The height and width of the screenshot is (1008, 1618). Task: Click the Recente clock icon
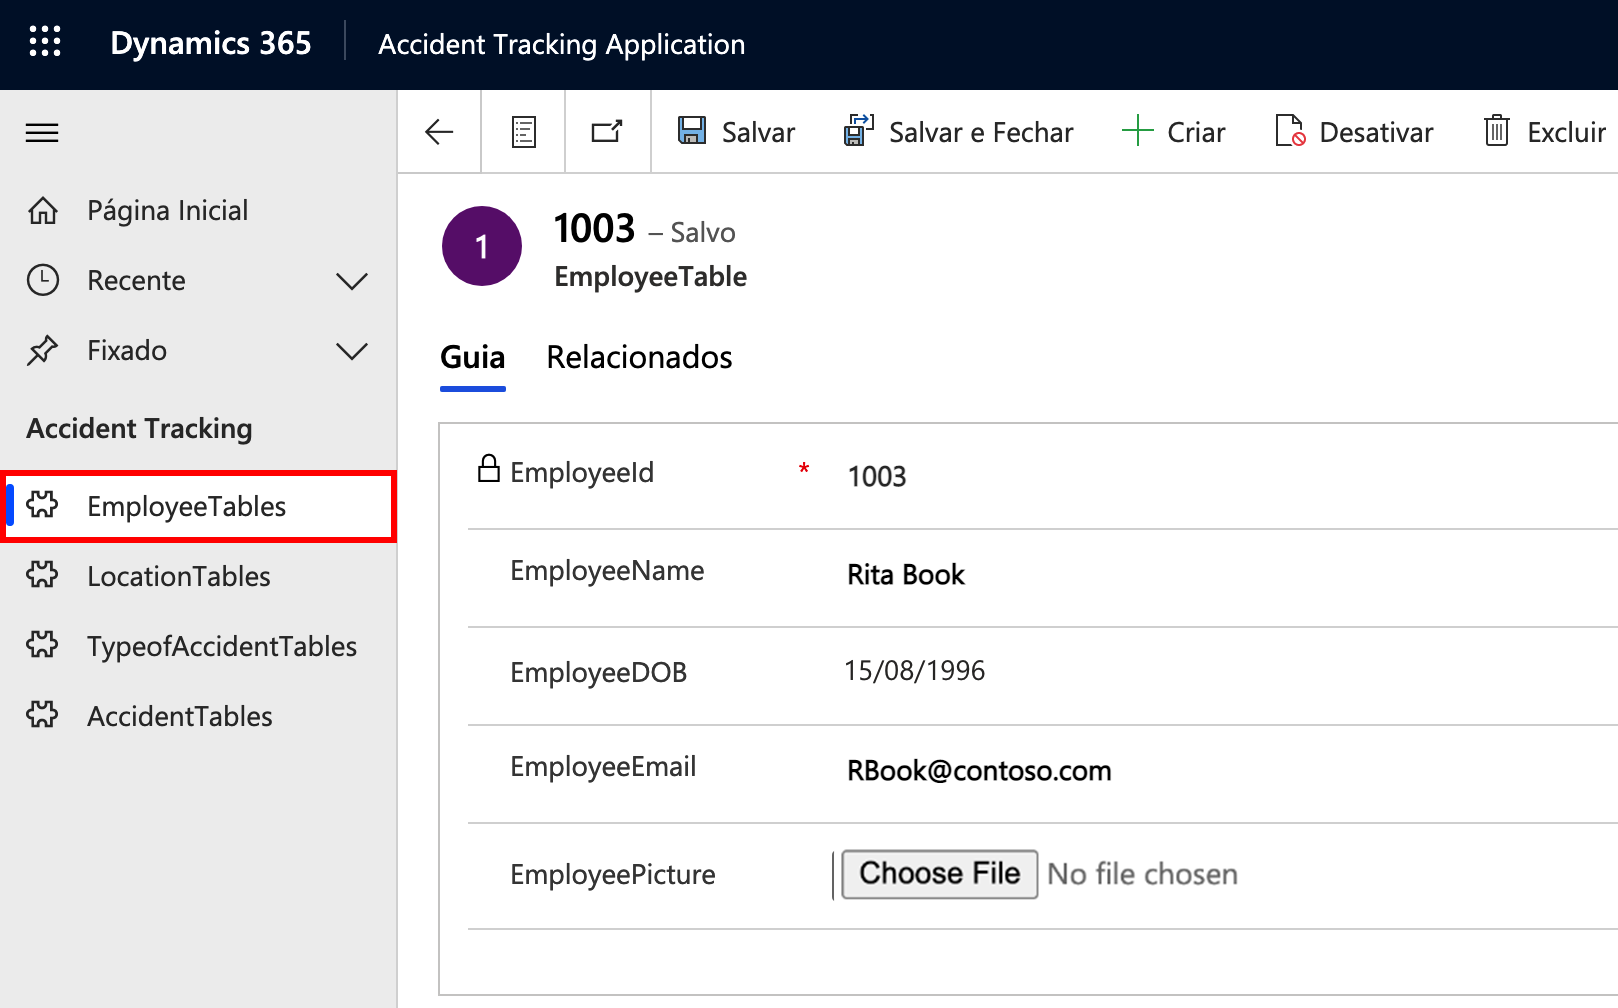(43, 280)
